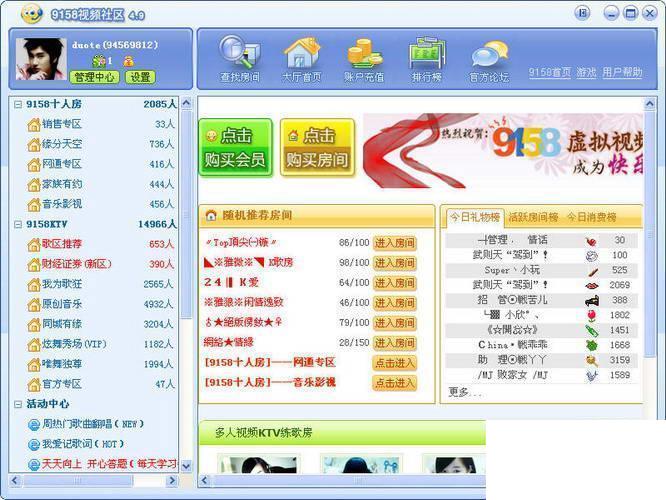
Task: Click house icon beside 歌区推荐
Action: [34, 245]
